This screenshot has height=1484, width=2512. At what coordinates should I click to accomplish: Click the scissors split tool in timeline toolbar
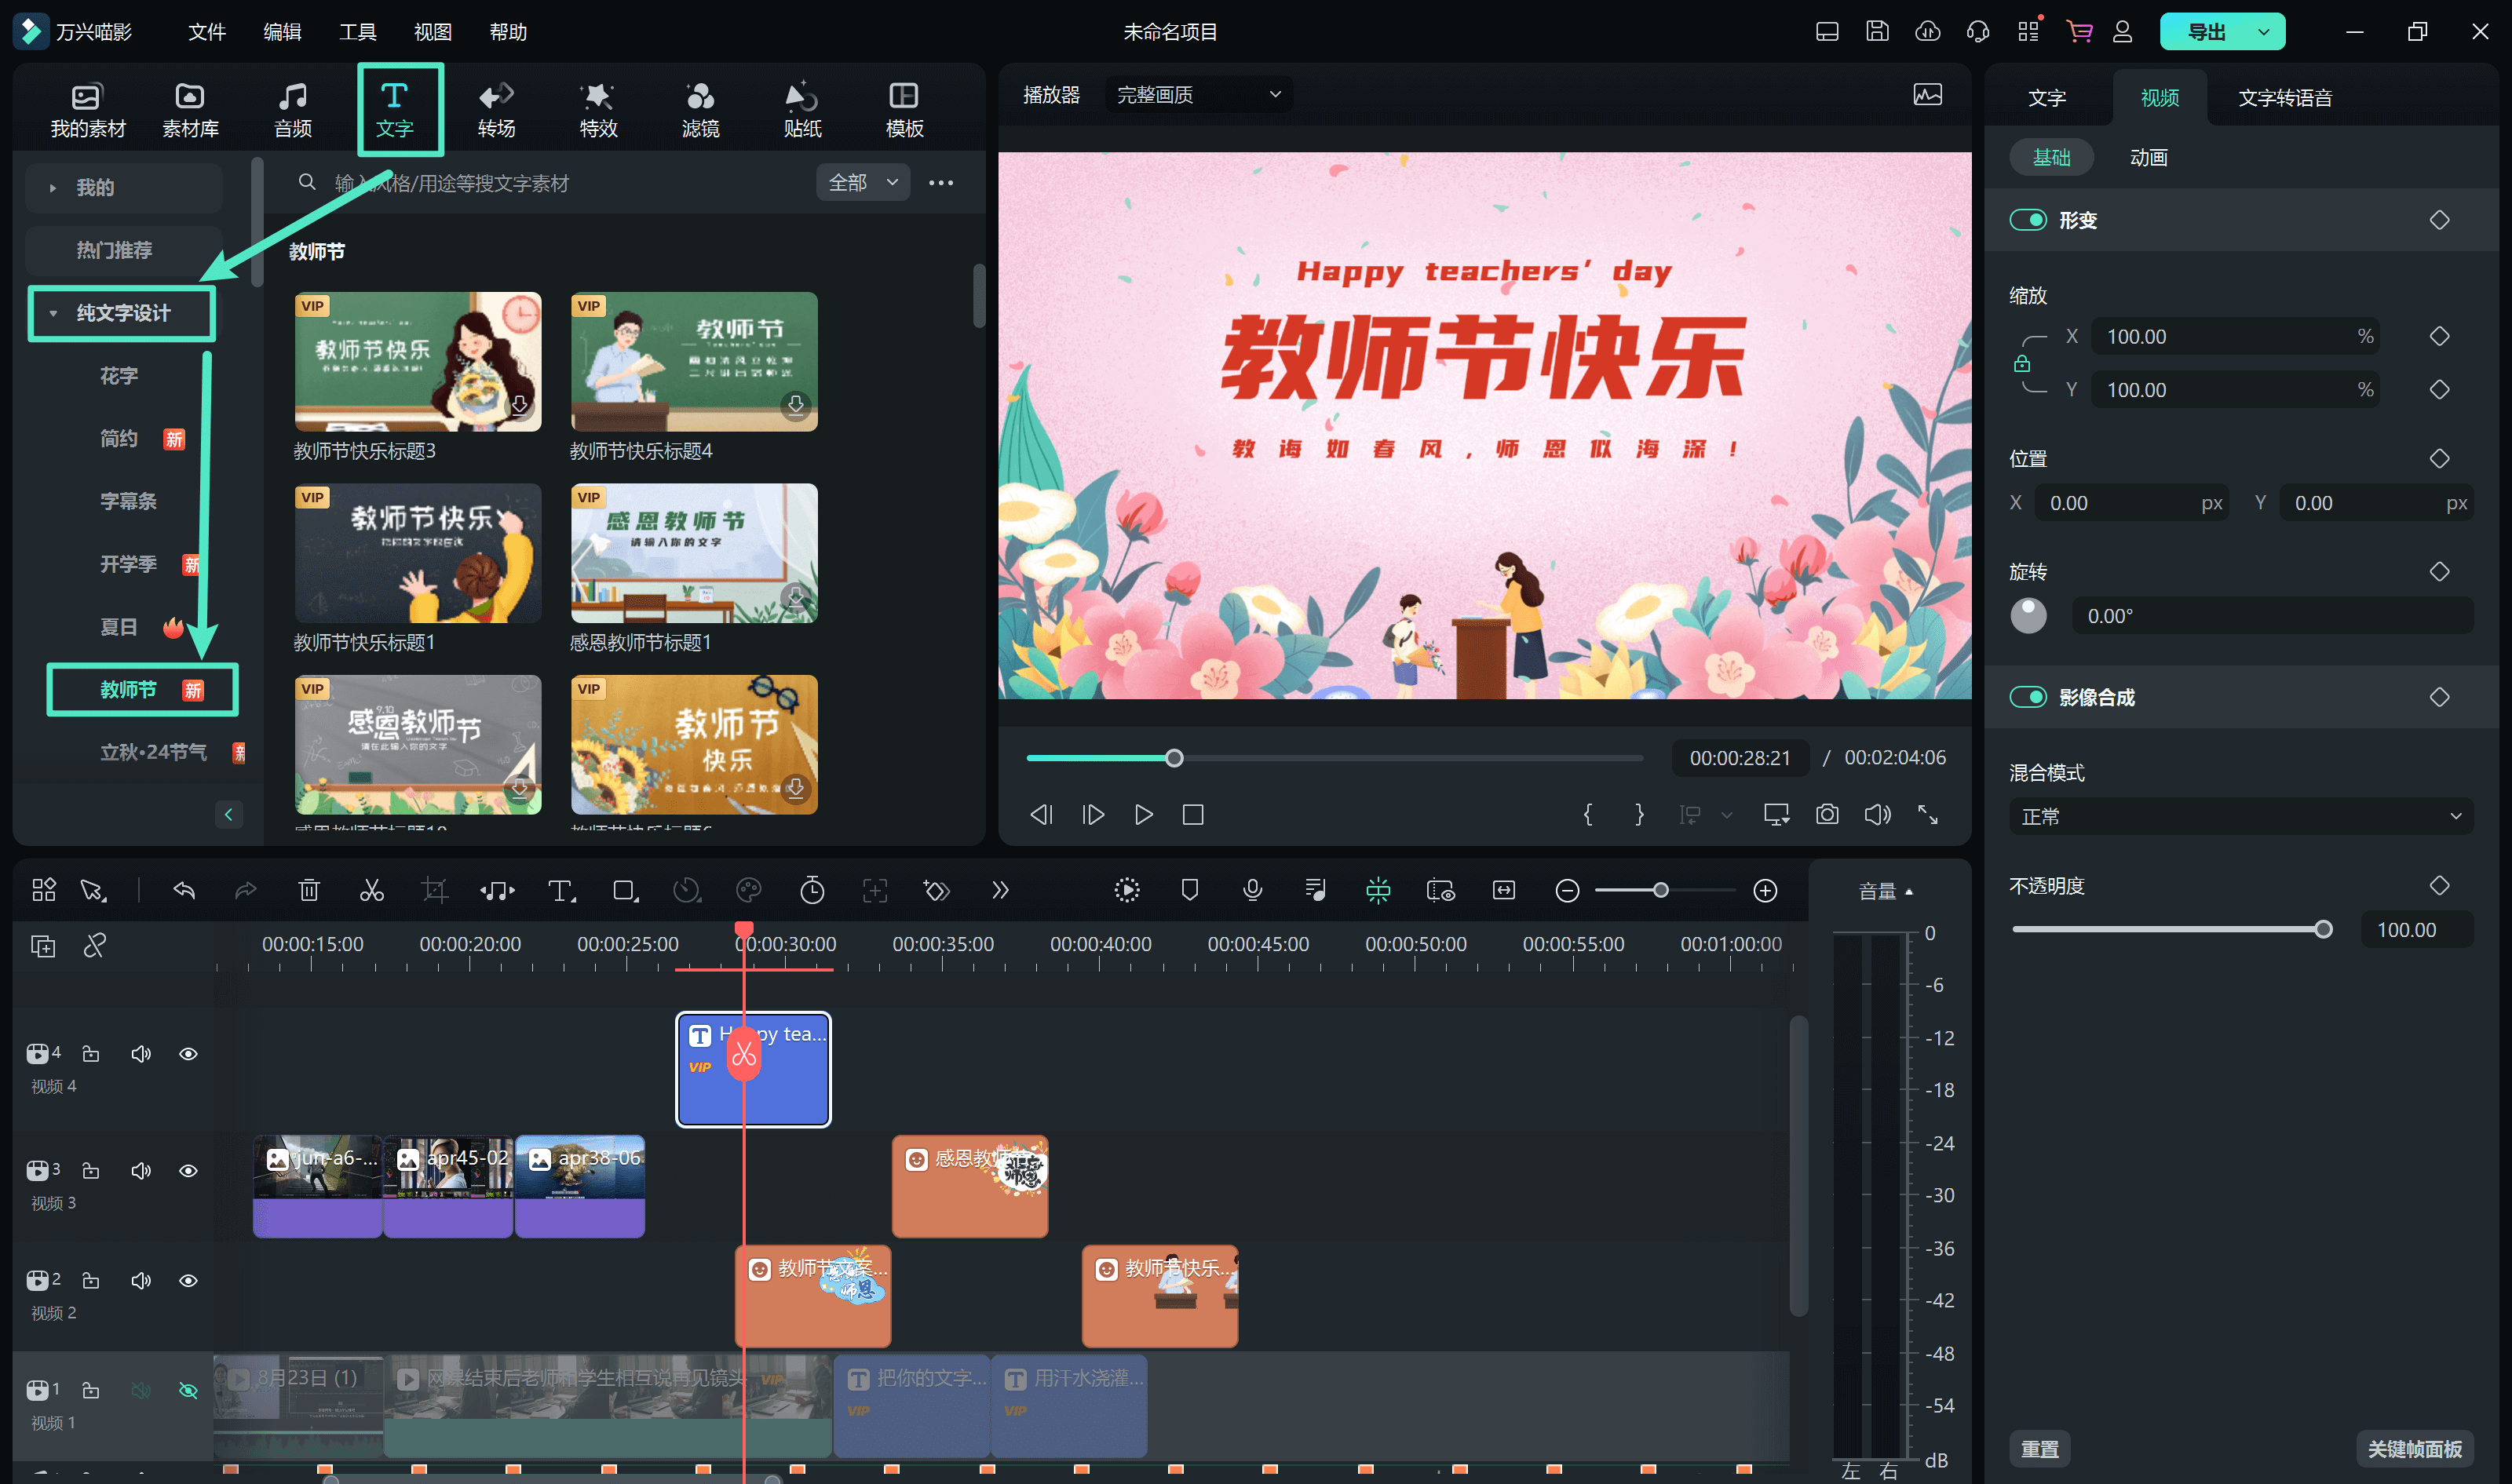pyautogui.click(x=372, y=889)
